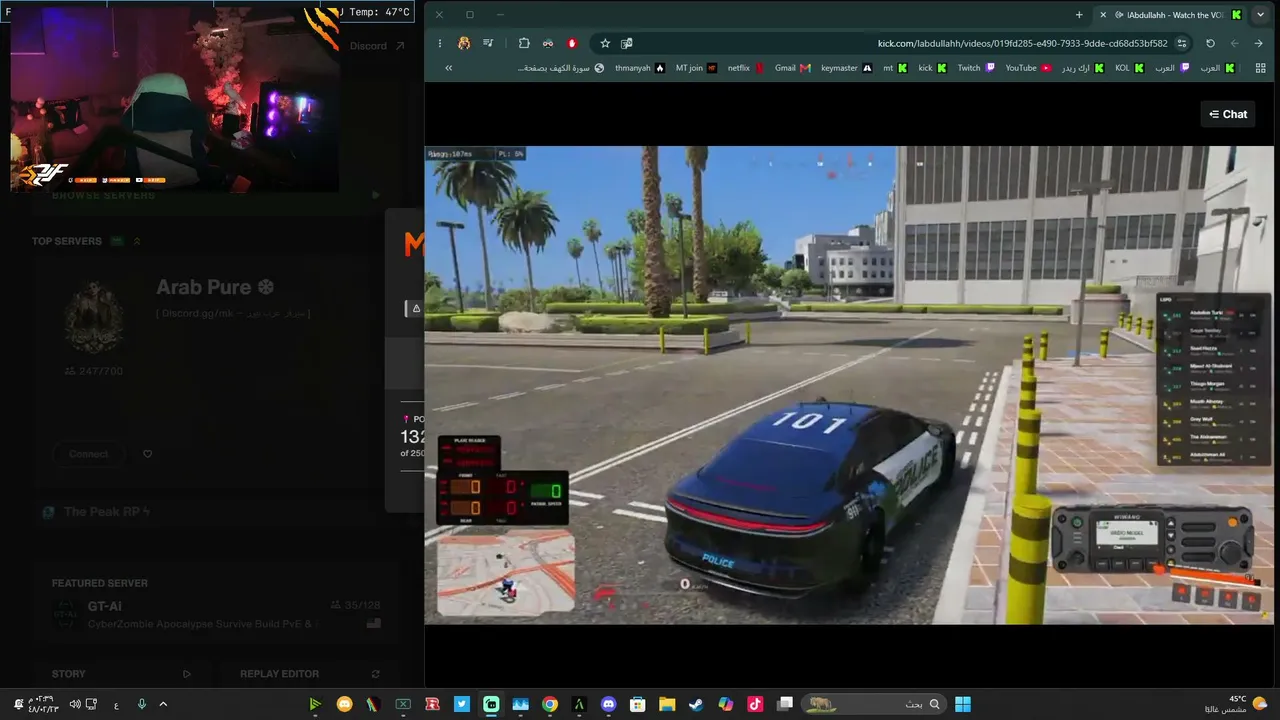The image size is (1280, 720).
Task: Expand the tab search dropdown
Action: pyautogui.click(x=1261, y=15)
